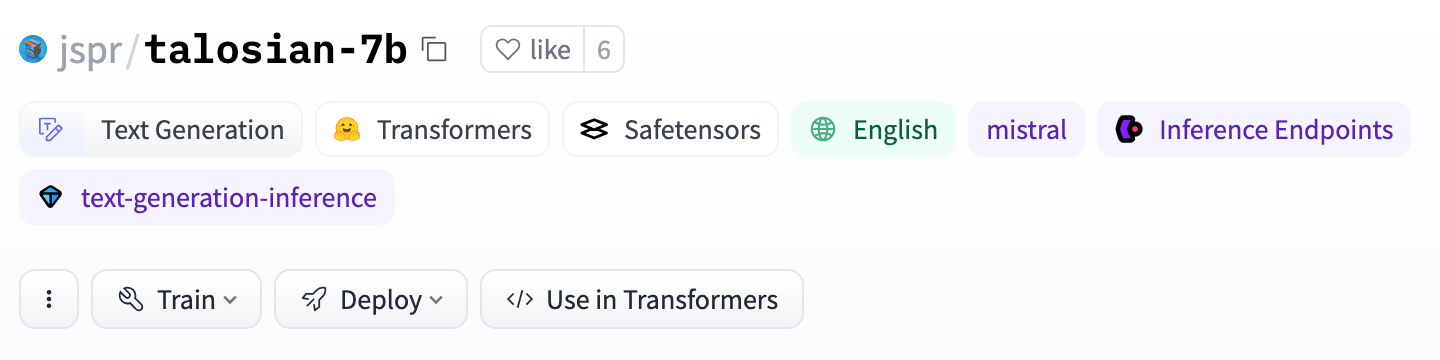Click the wrench icon on Train

(131, 299)
